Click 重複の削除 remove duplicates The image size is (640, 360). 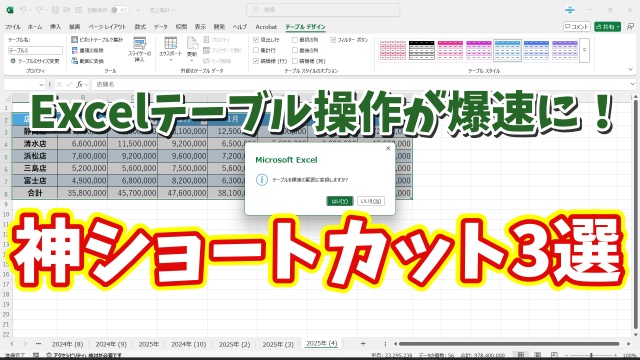click(x=88, y=50)
